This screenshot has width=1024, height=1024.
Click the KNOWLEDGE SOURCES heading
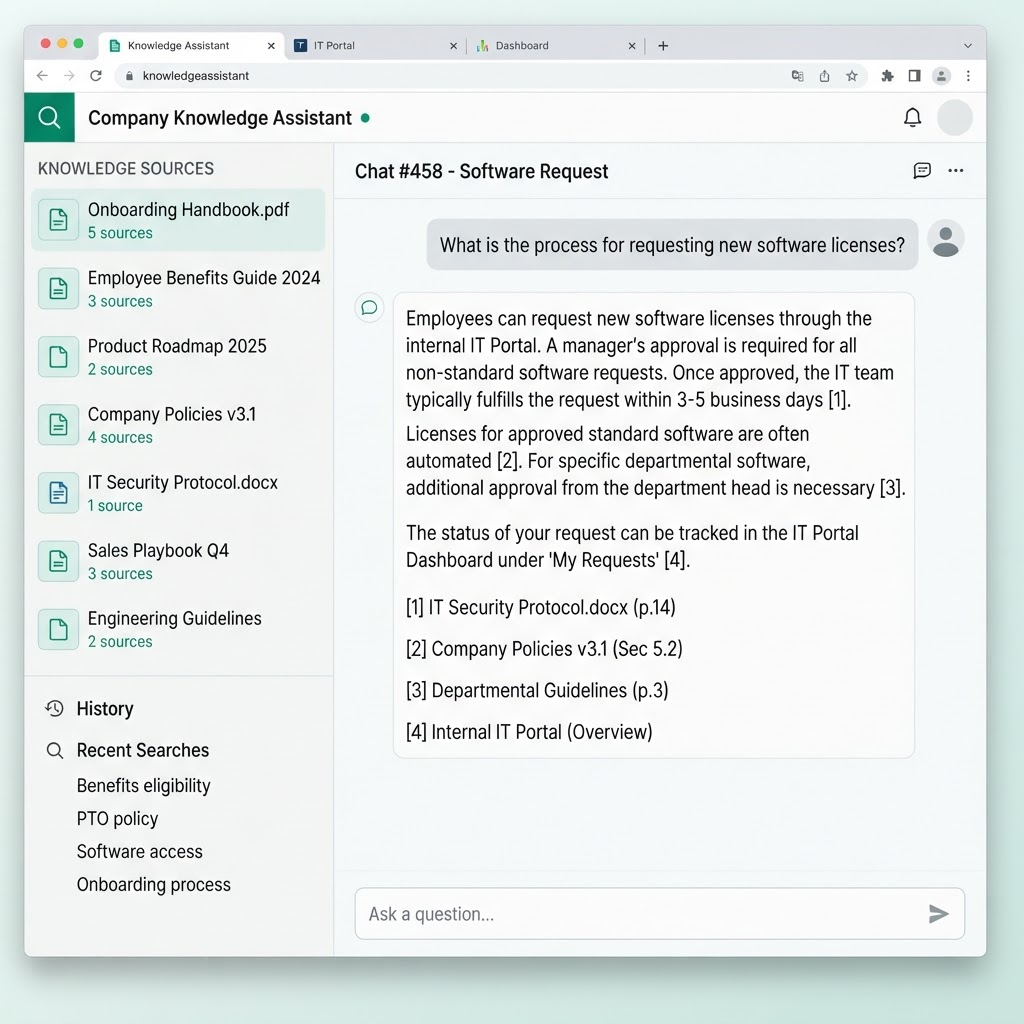[125, 168]
